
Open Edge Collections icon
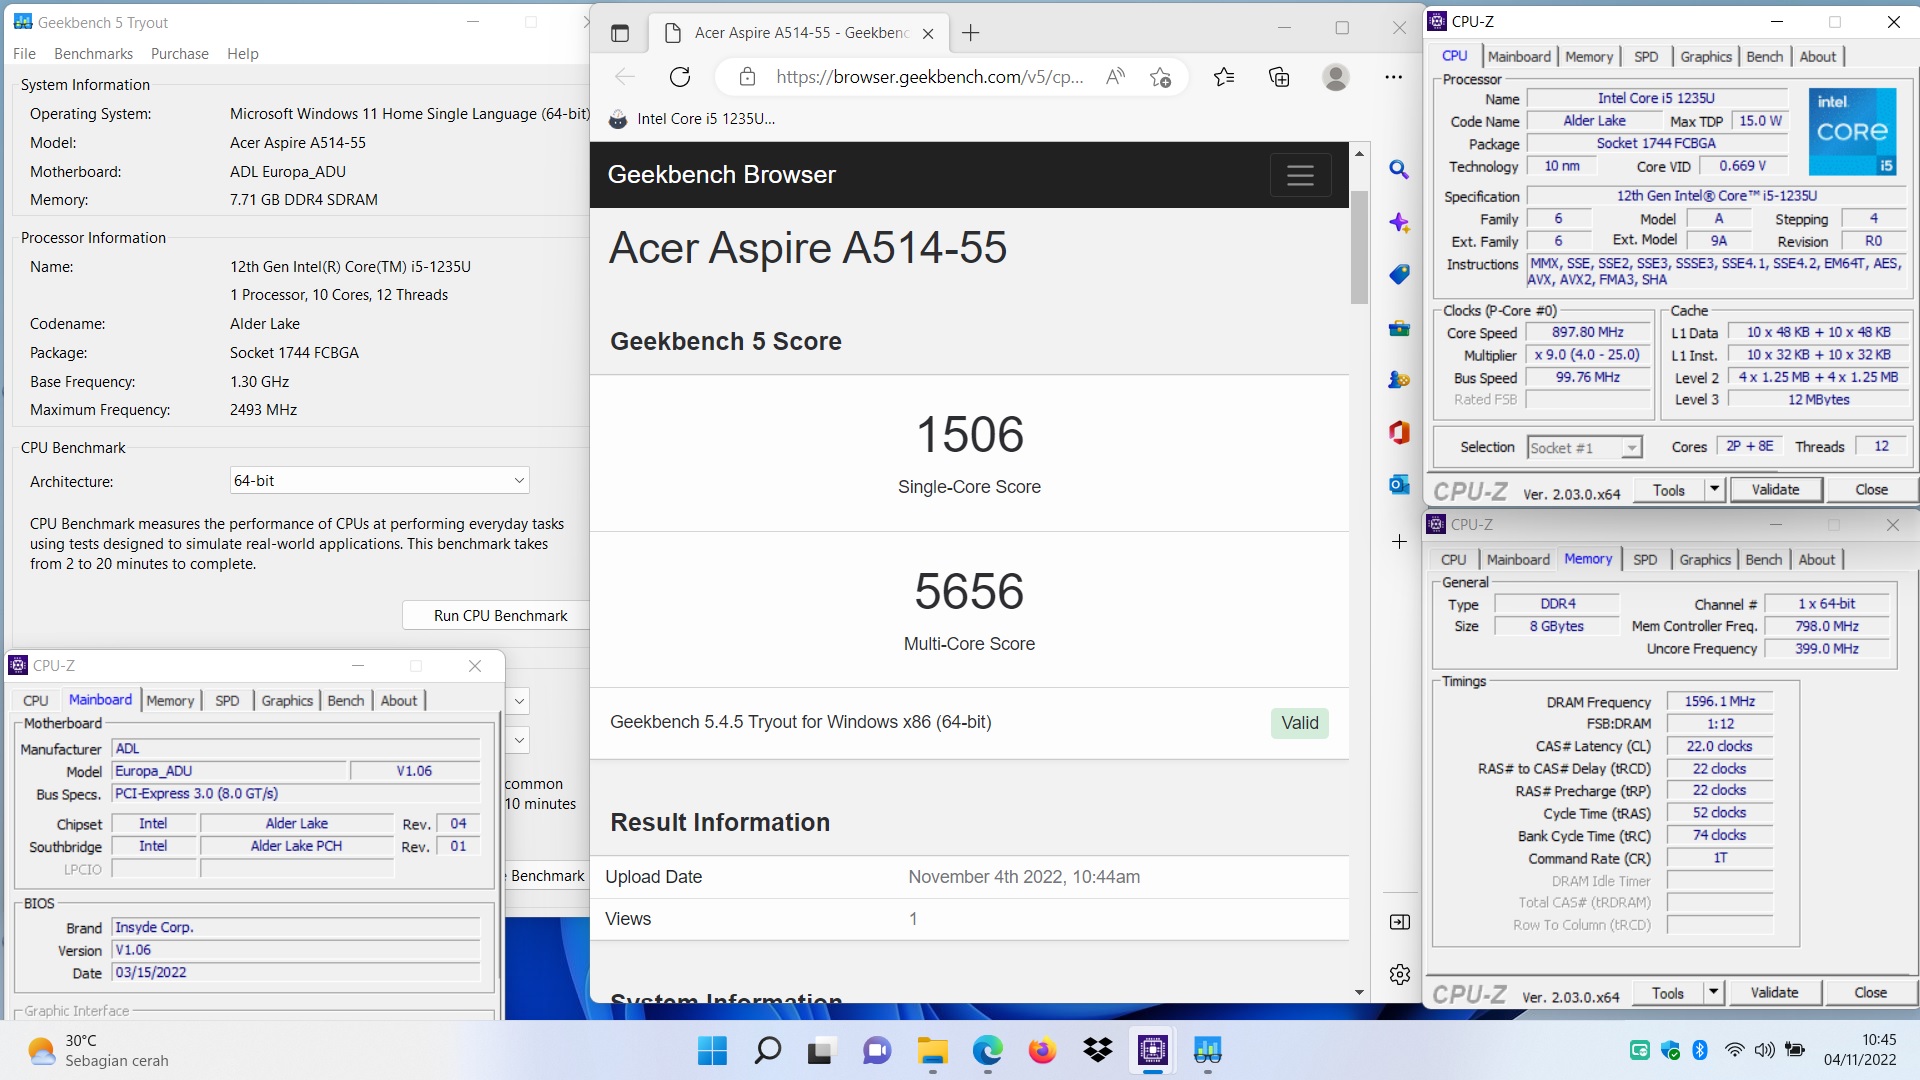[1279, 77]
